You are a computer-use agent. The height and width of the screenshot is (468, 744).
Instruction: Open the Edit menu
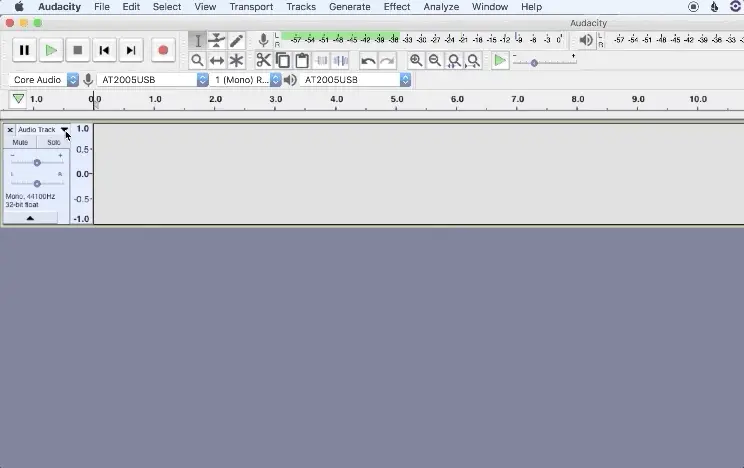coord(131,7)
